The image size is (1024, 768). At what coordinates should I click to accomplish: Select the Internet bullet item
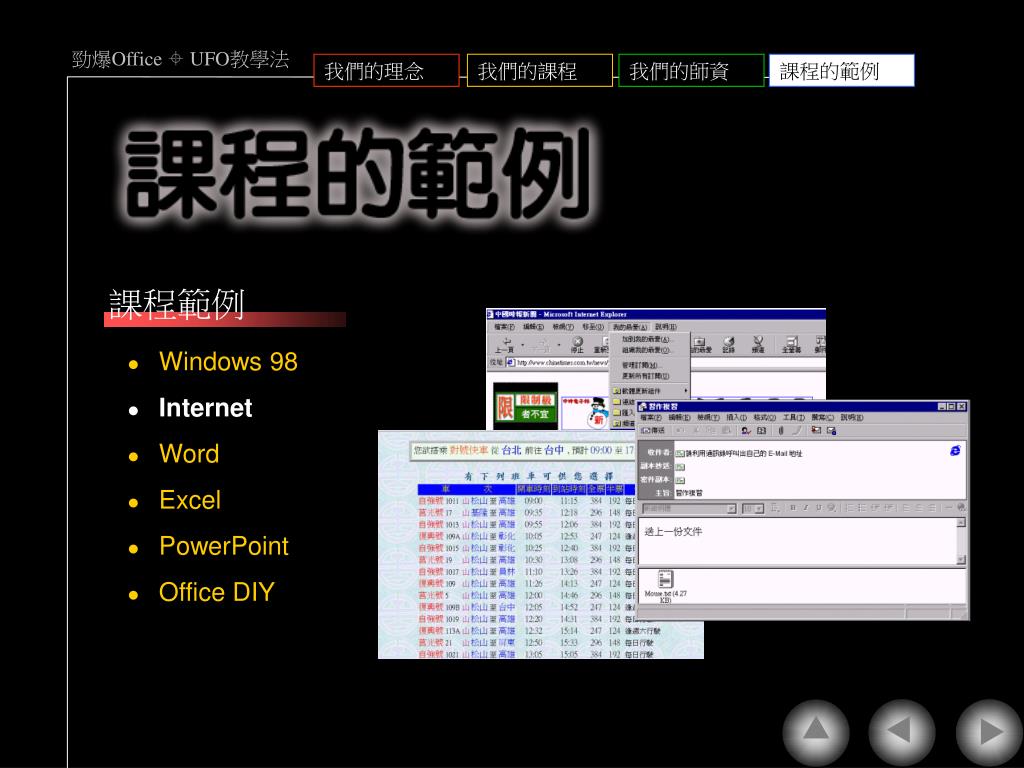pyautogui.click(x=205, y=408)
